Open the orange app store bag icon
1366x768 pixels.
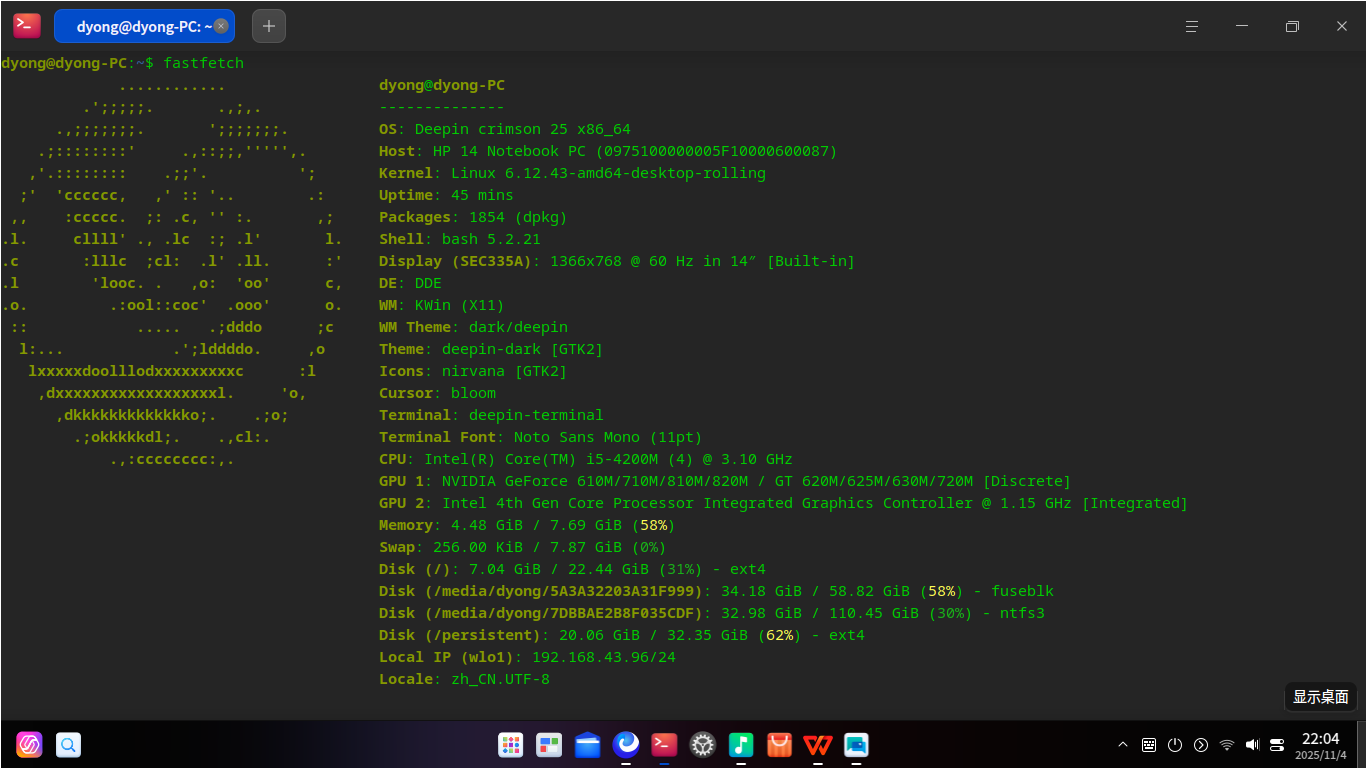point(779,745)
